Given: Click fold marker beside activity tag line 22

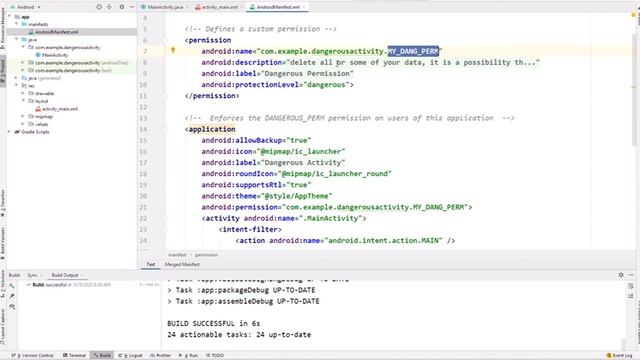Looking at the screenshot, I should 165,218.
